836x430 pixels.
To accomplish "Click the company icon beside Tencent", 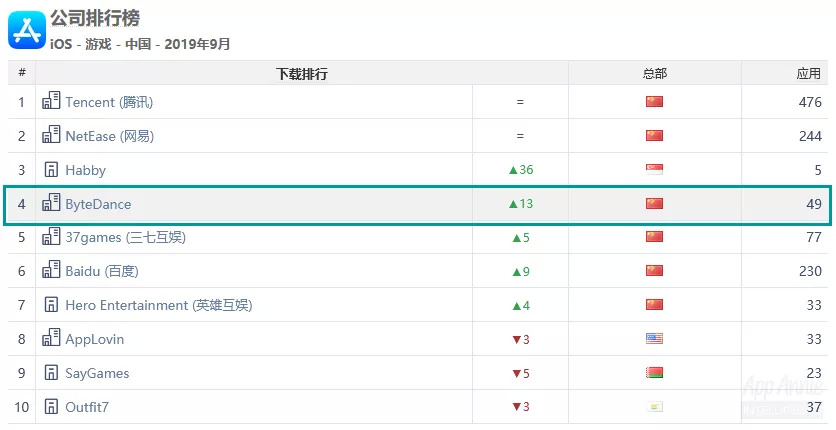I will click(x=51, y=102).
